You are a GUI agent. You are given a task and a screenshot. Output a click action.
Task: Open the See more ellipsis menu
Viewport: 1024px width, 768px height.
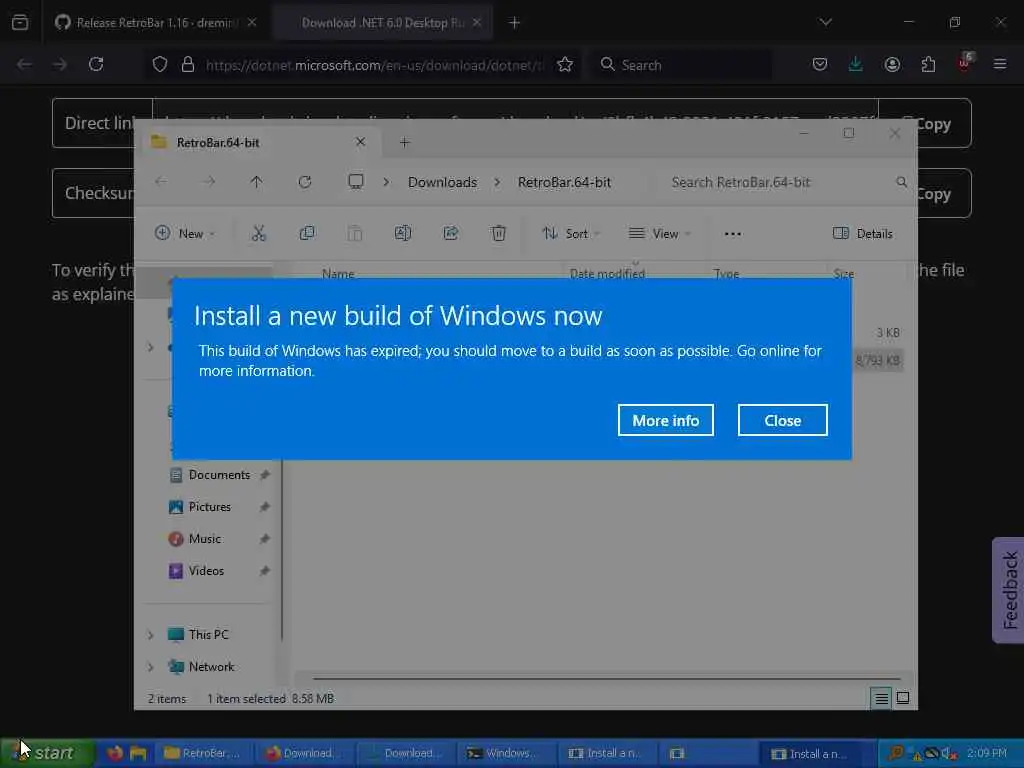tap(733, 233)
